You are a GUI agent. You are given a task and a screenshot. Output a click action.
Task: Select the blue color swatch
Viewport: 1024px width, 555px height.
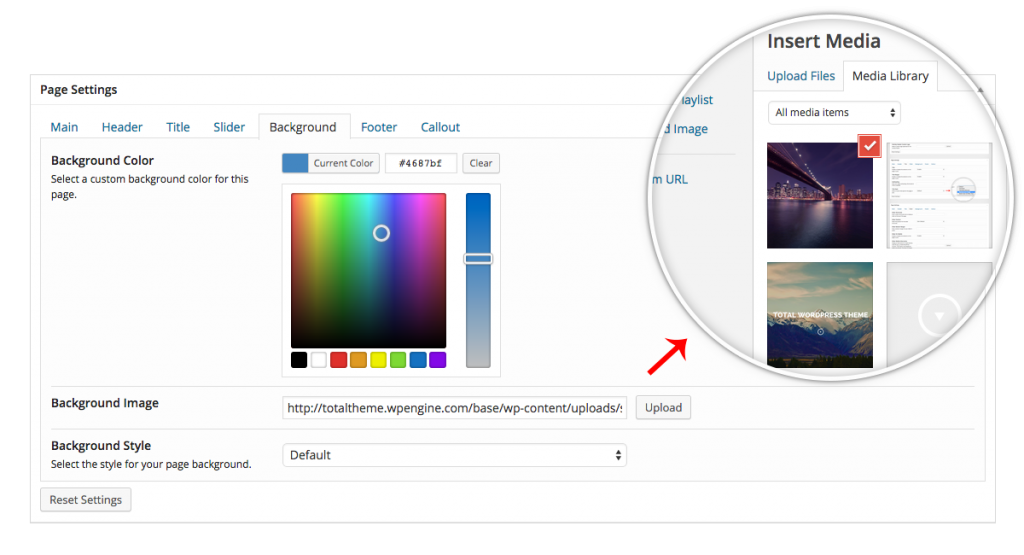pyautogui.click(x=418, y=360)
